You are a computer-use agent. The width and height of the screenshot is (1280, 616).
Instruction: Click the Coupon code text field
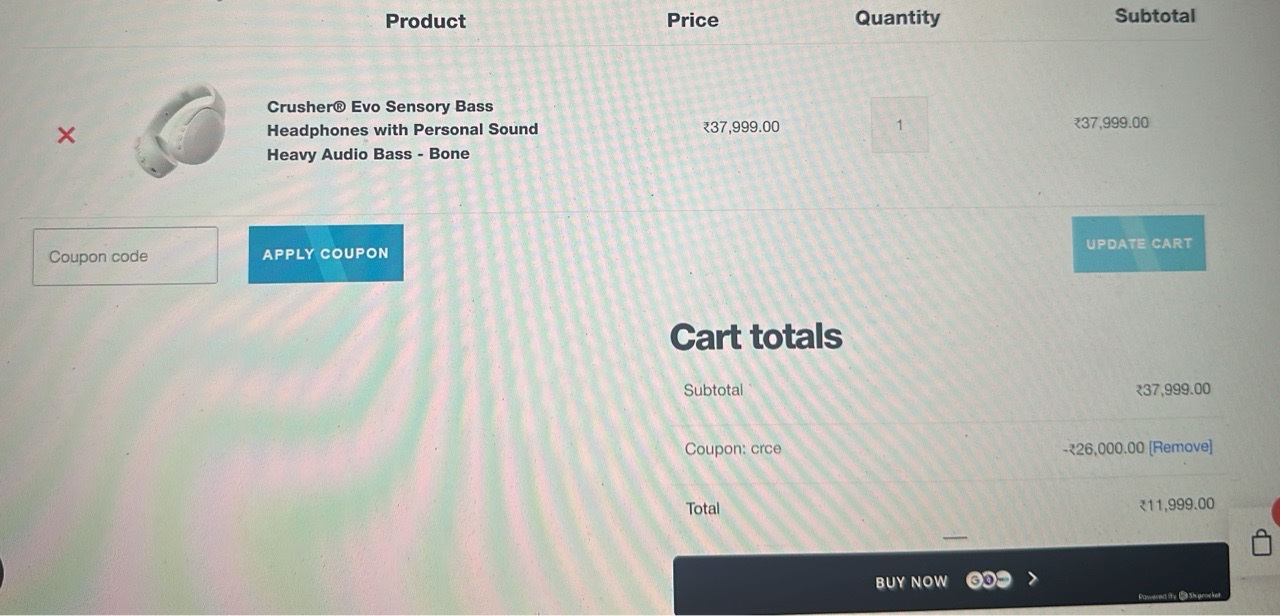125,256
